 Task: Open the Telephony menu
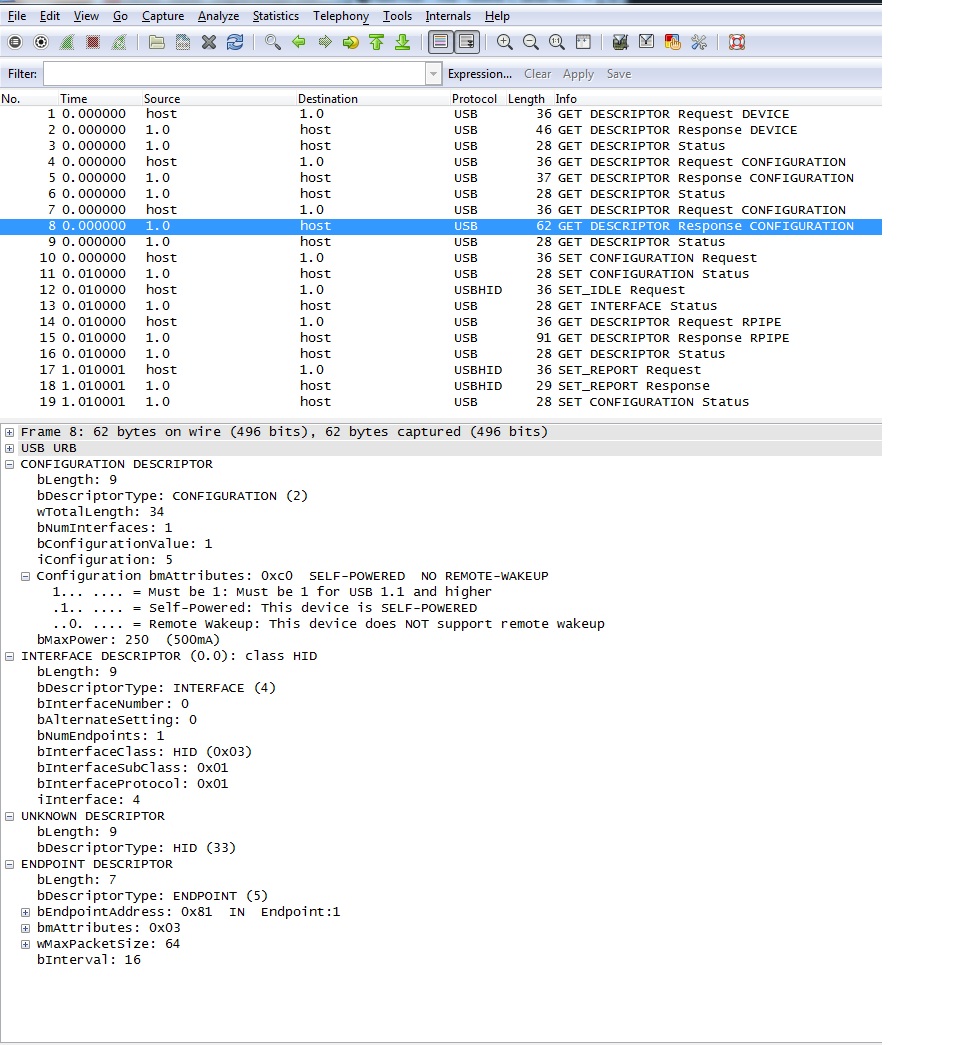coord(341,16)
